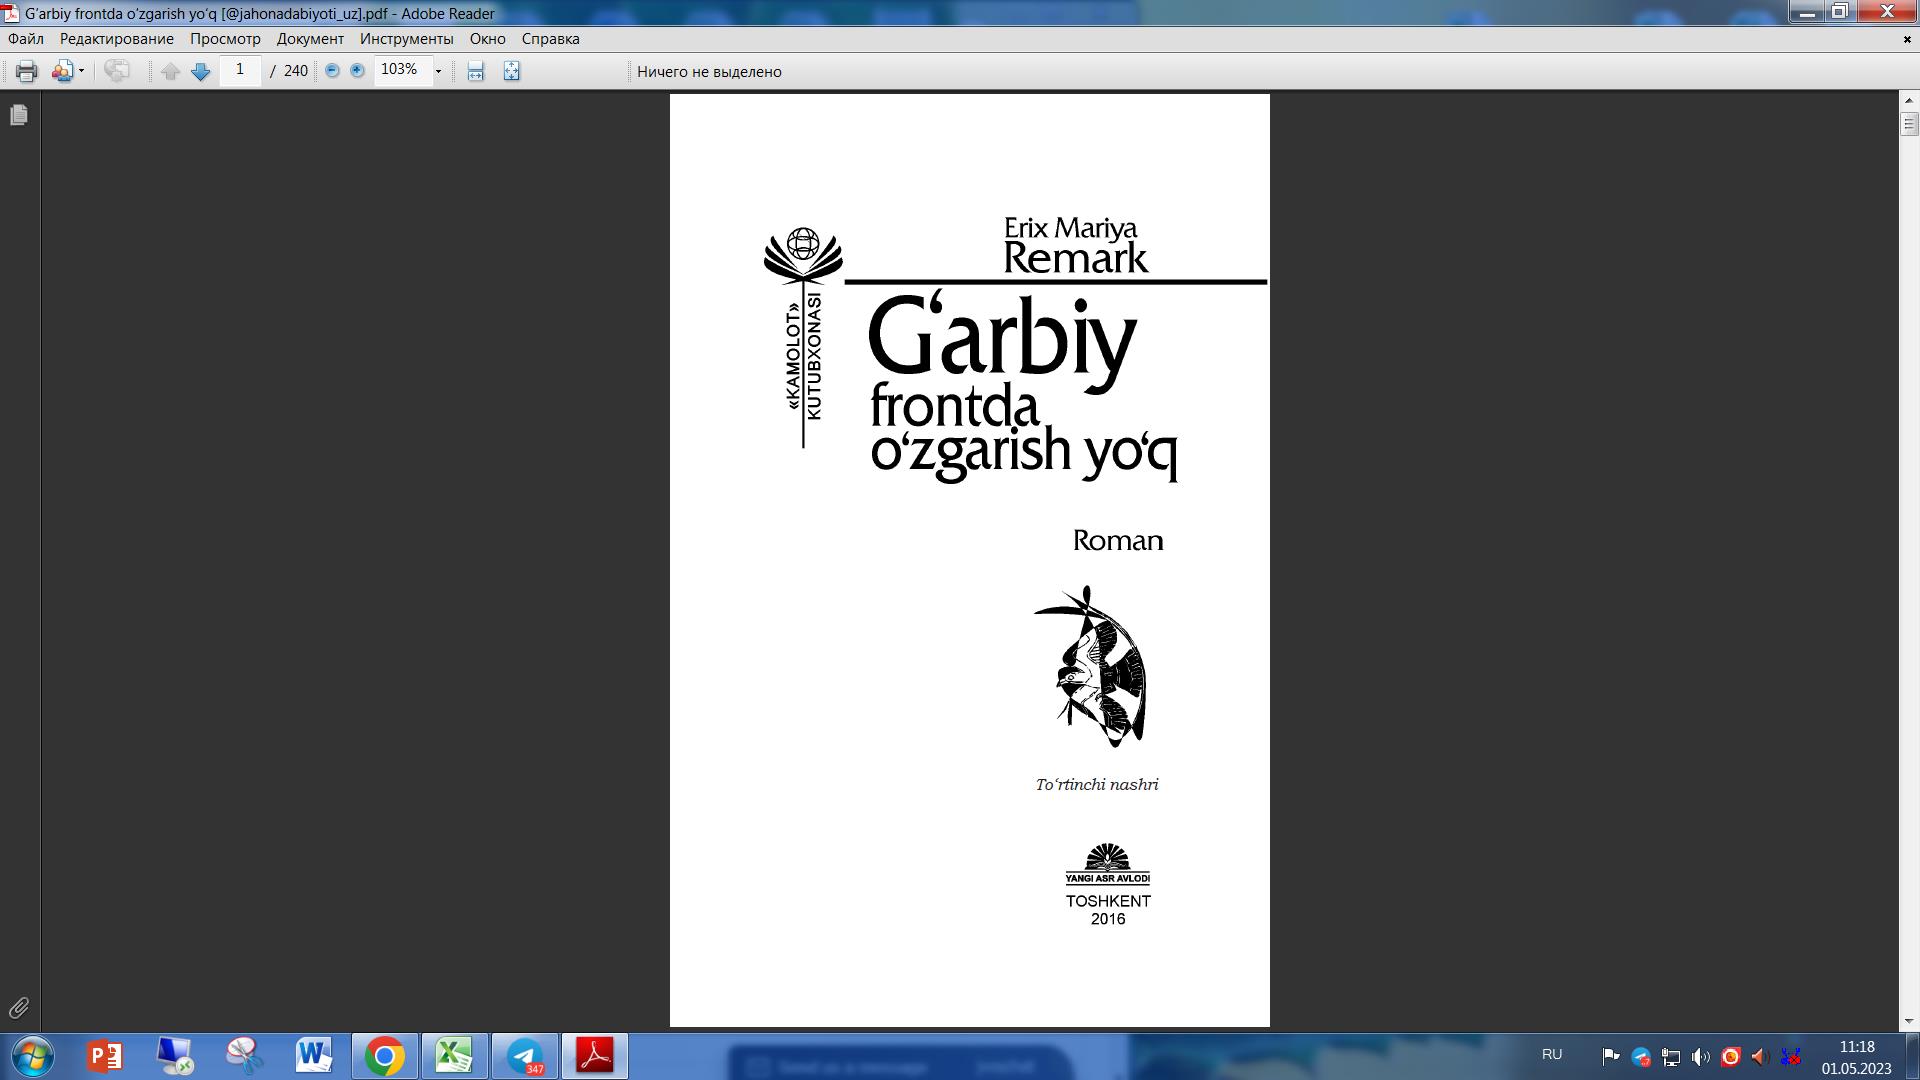
Task: Print the document
Action: pyautogui.click(x=26, y=71)
